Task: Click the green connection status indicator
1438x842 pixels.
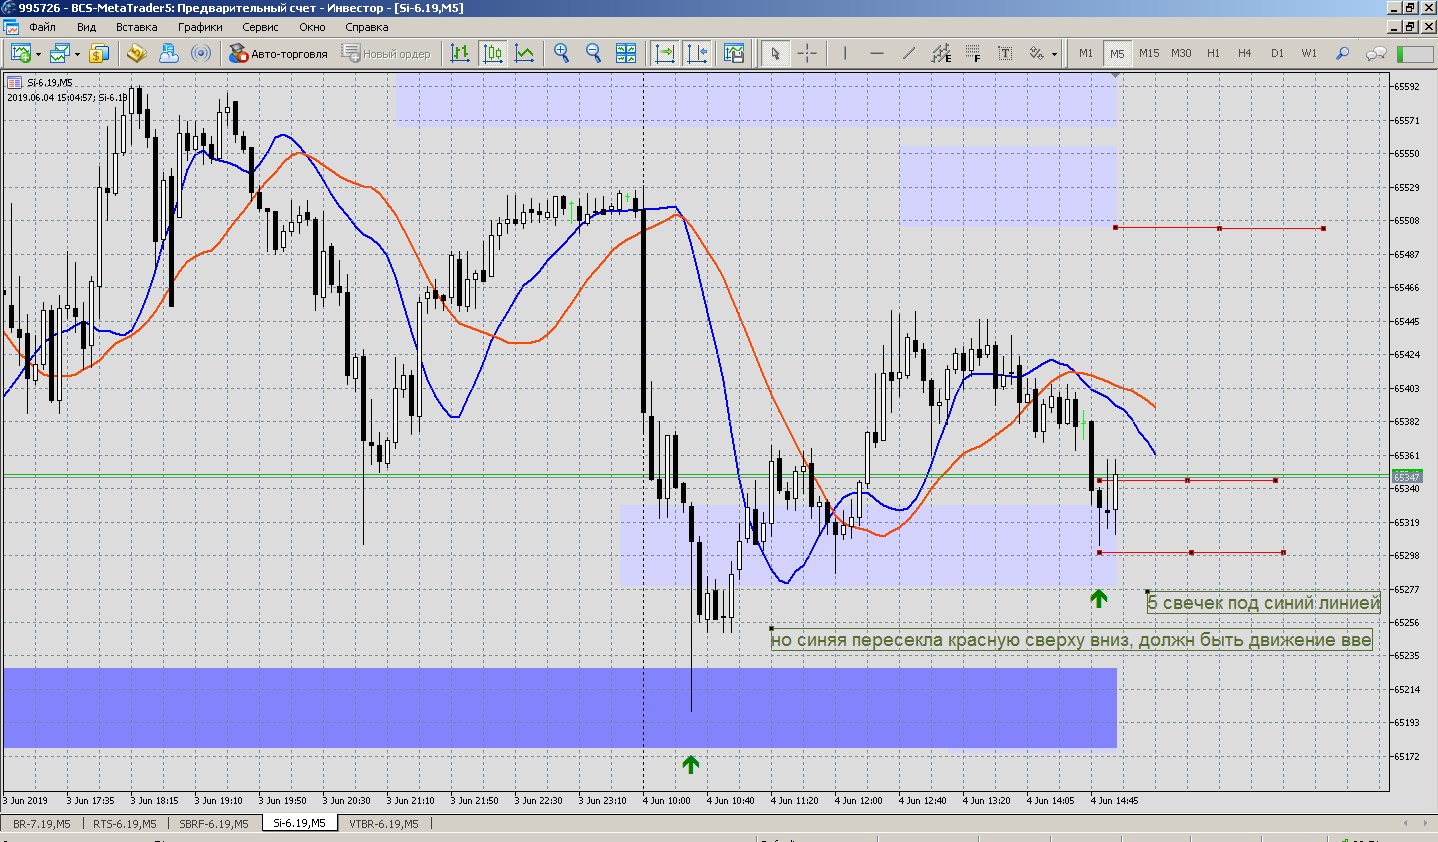Action: 1414,54
